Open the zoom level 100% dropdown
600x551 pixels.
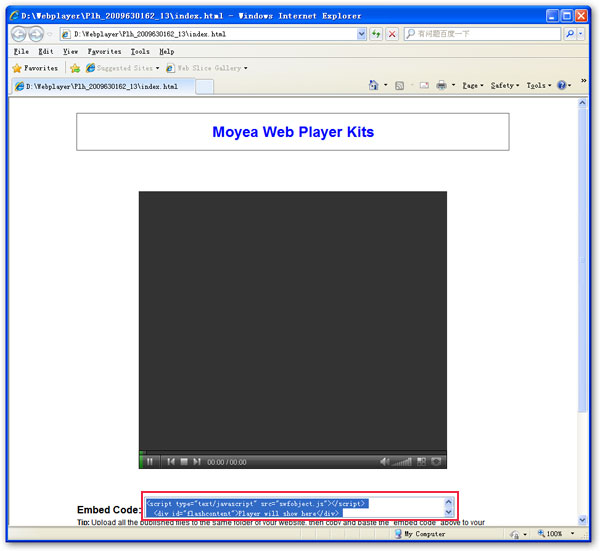point(572,533)
